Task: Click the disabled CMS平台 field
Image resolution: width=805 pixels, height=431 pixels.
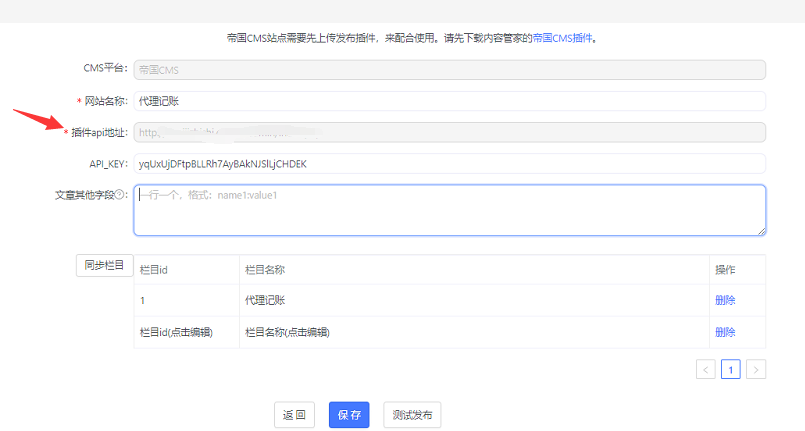Action: click(449, 70)
